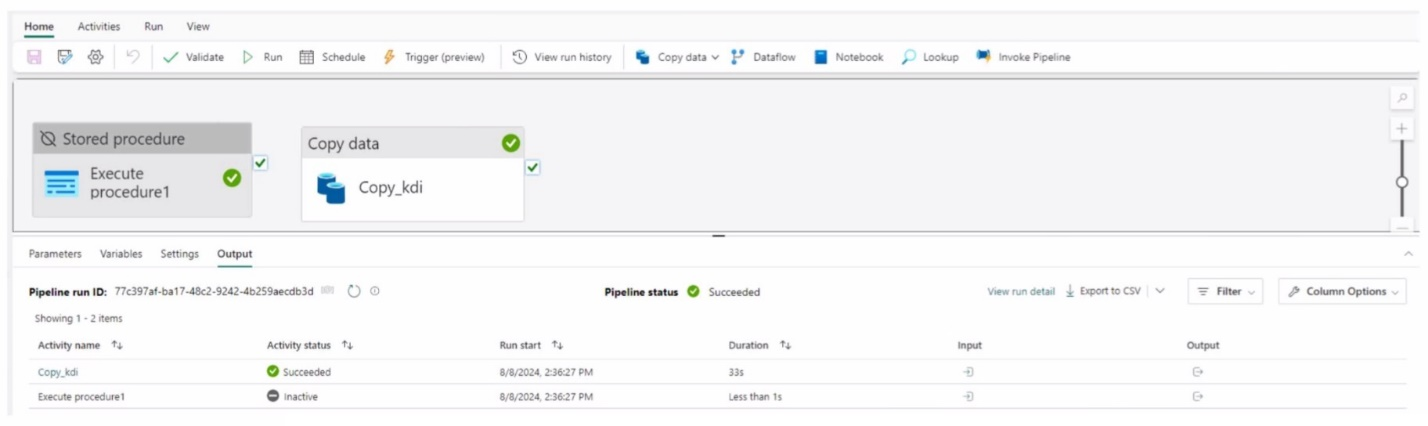
Task: Click the canvas zoom slider handle
Action: [x=1402, y=182]
